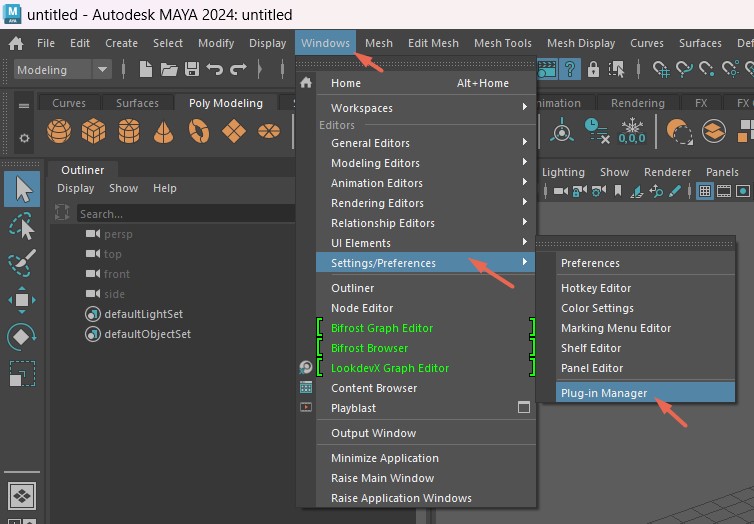This screenshot has width=754, height=524.
Task: Choose Preferences in the submenu
Action: [x=645, y=263]
